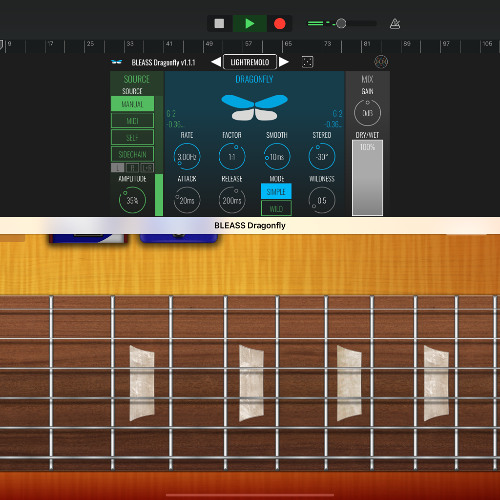Click the green amplitude level meter bar
Image resolution: width=500 pixels, height=500 pixels.
(159, 195)
